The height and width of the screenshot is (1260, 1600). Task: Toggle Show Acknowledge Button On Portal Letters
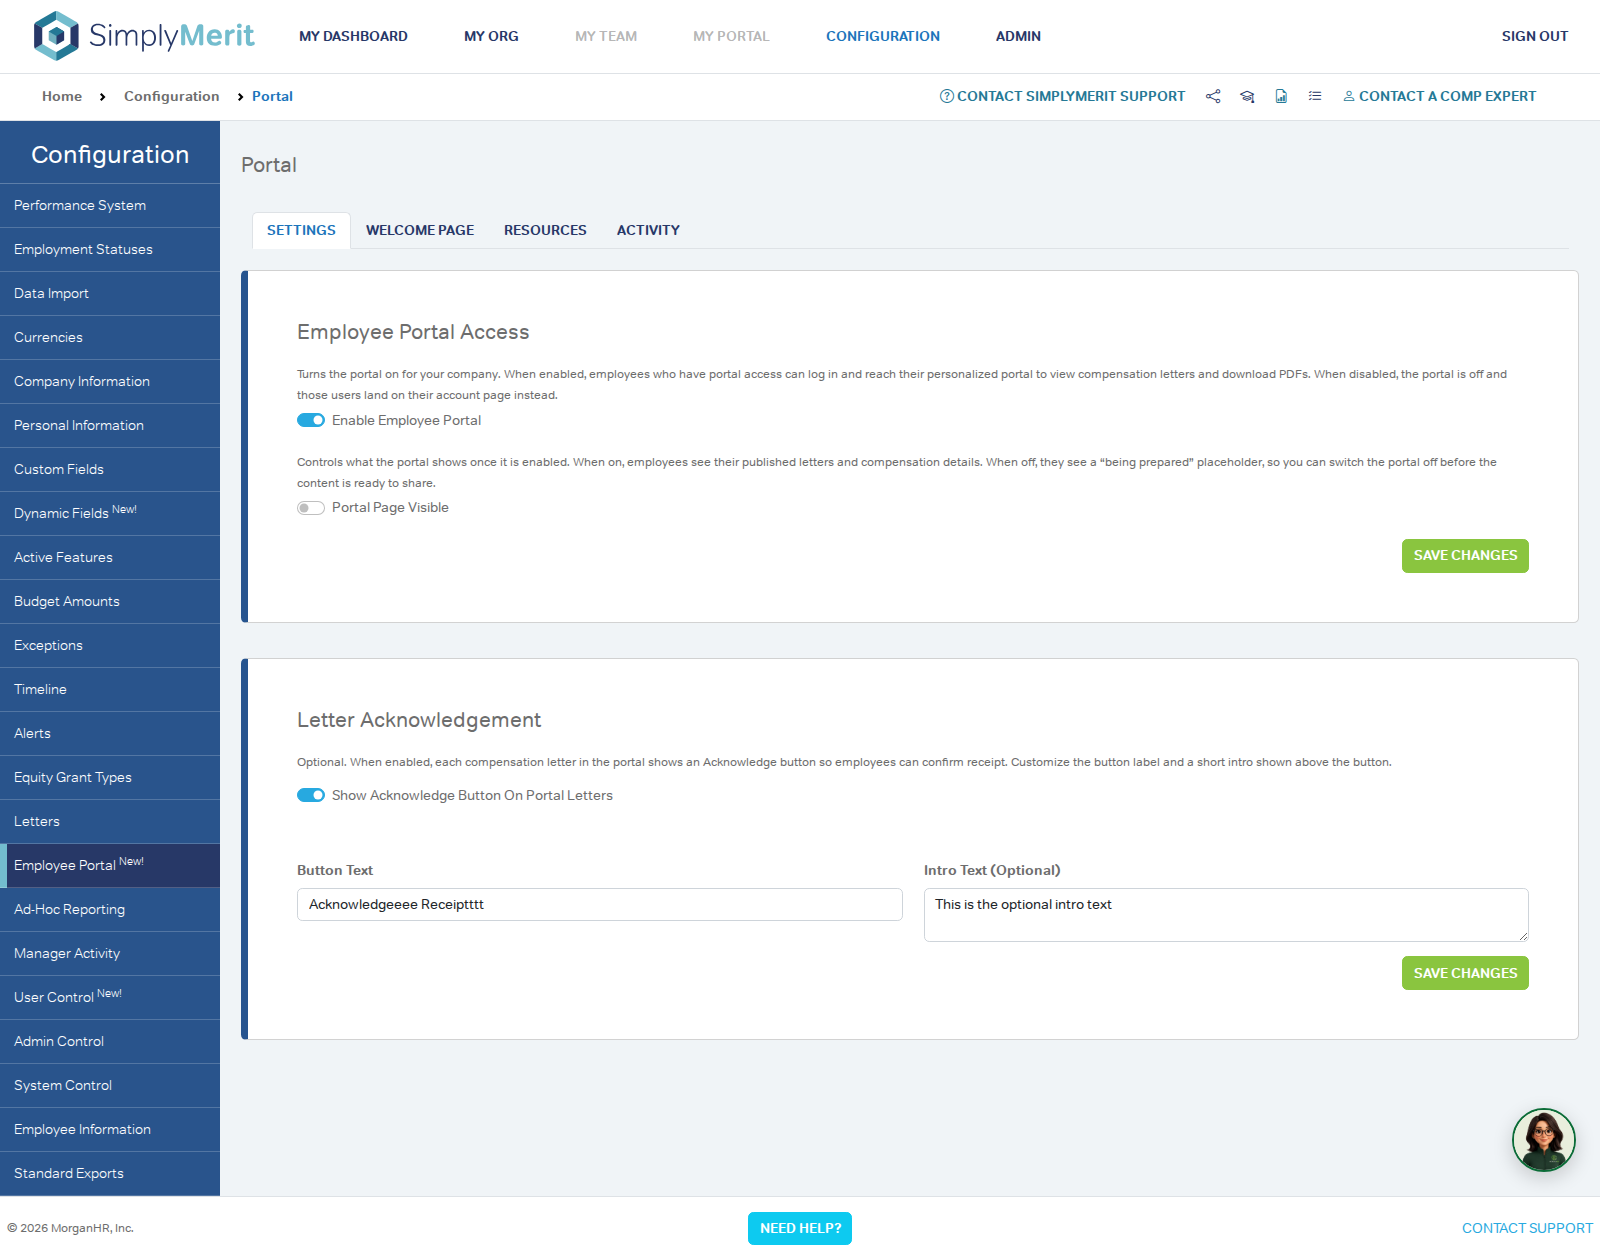click(x=311, y=795)
